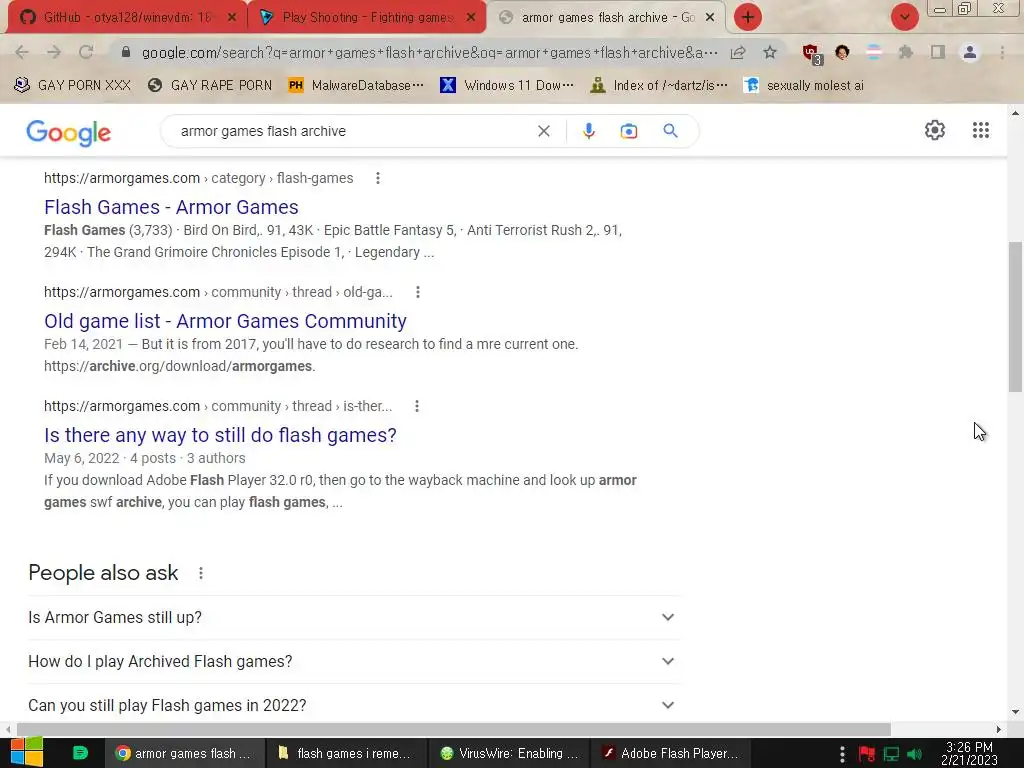Open the Windows Start menu

pos(27,752)
